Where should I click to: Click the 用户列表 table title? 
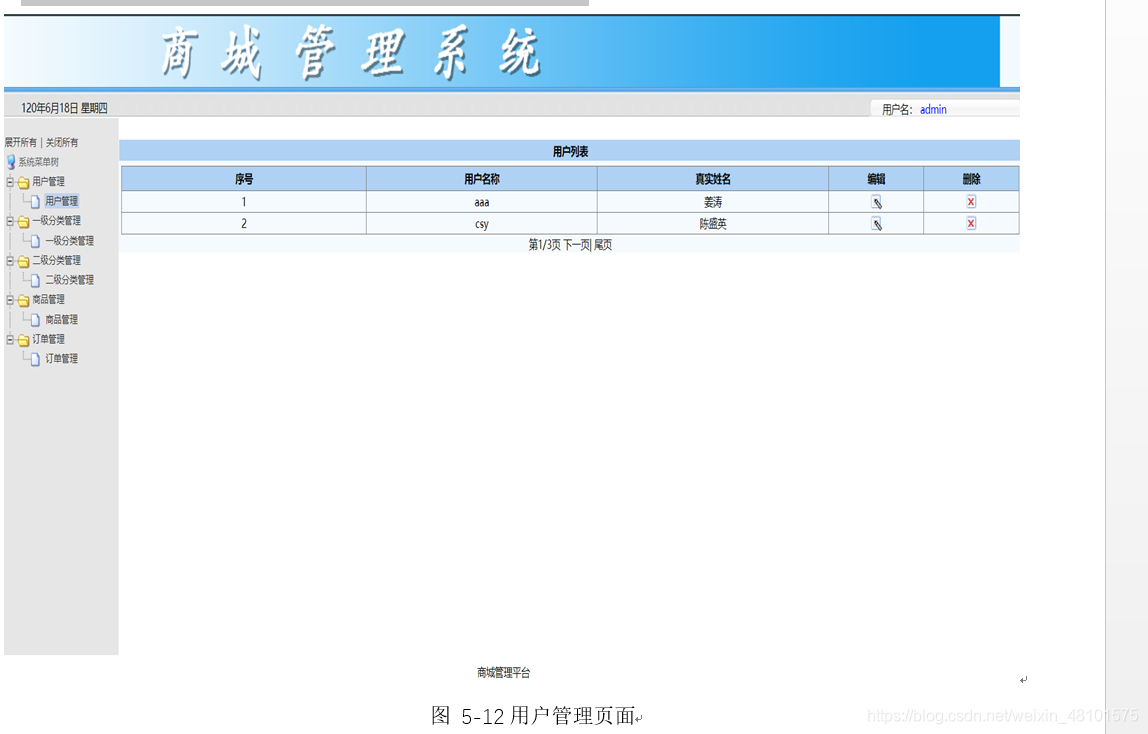pyautogui.click(x=570, y=151)
